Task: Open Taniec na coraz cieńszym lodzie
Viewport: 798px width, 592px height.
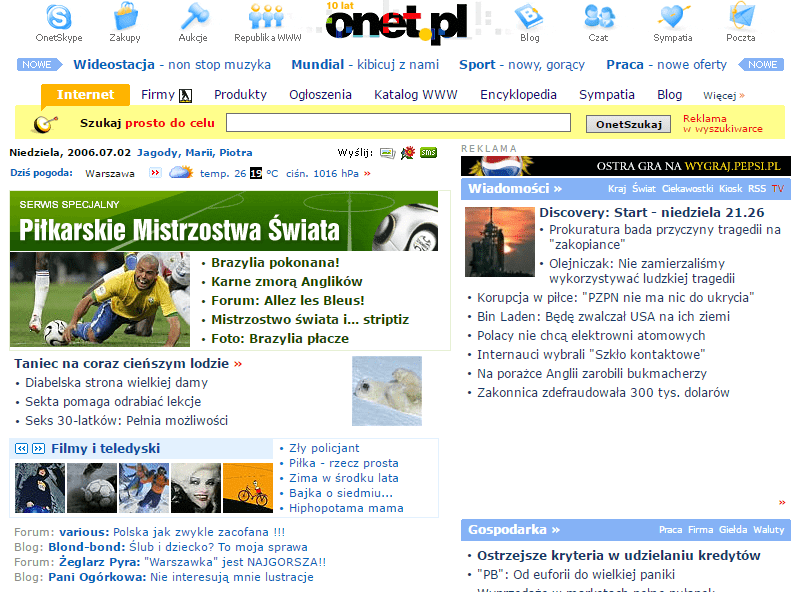Action: (122, 363)
